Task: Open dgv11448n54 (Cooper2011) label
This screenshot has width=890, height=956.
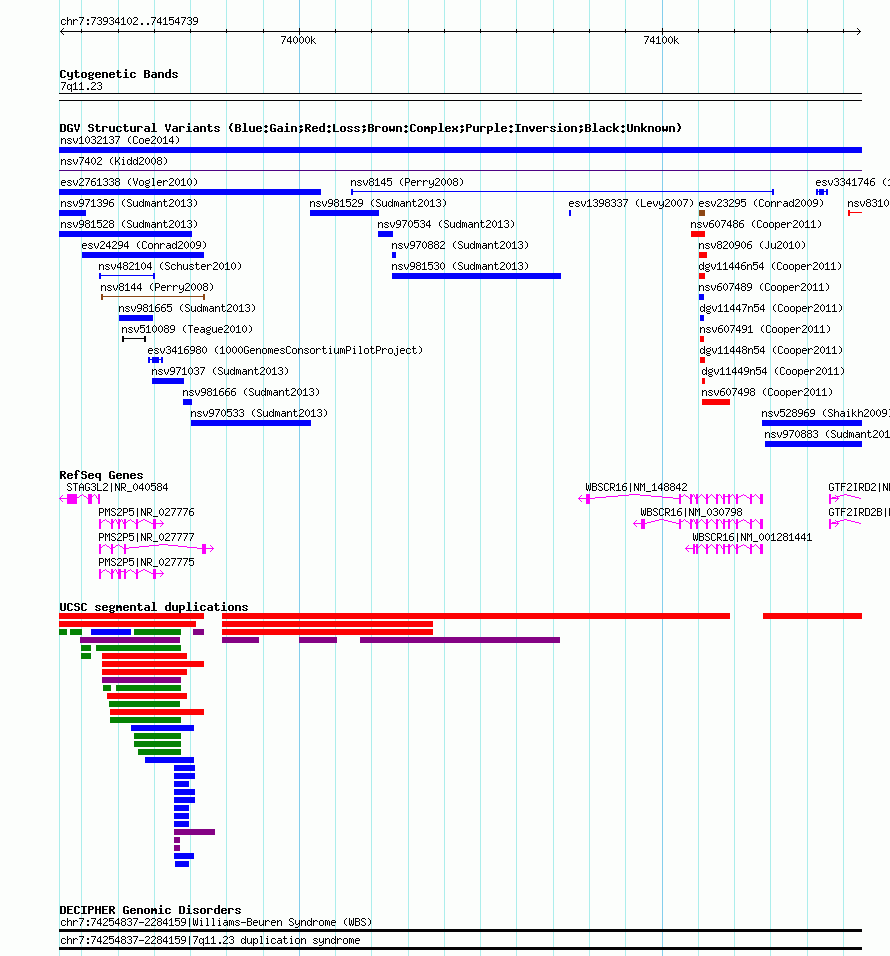Action: pos(771,351)
